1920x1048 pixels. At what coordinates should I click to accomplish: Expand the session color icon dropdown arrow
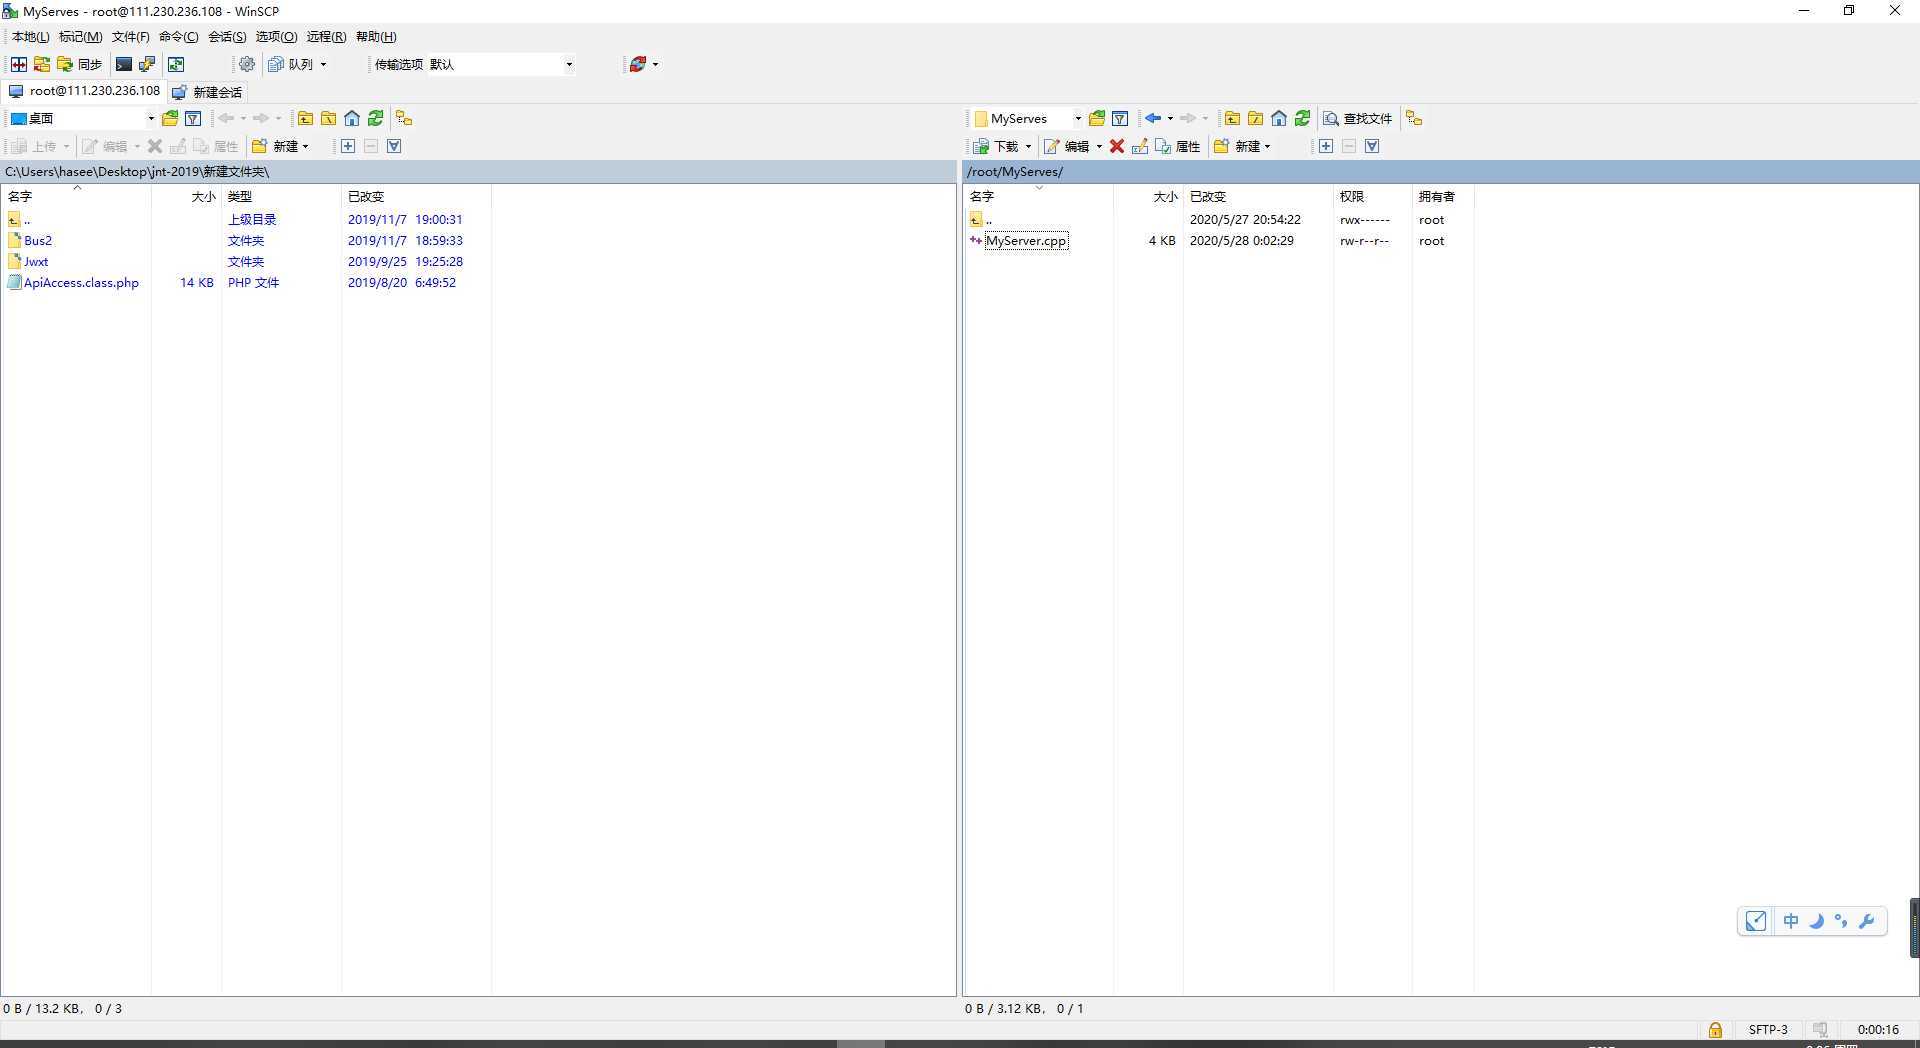(x=655, y=64)
